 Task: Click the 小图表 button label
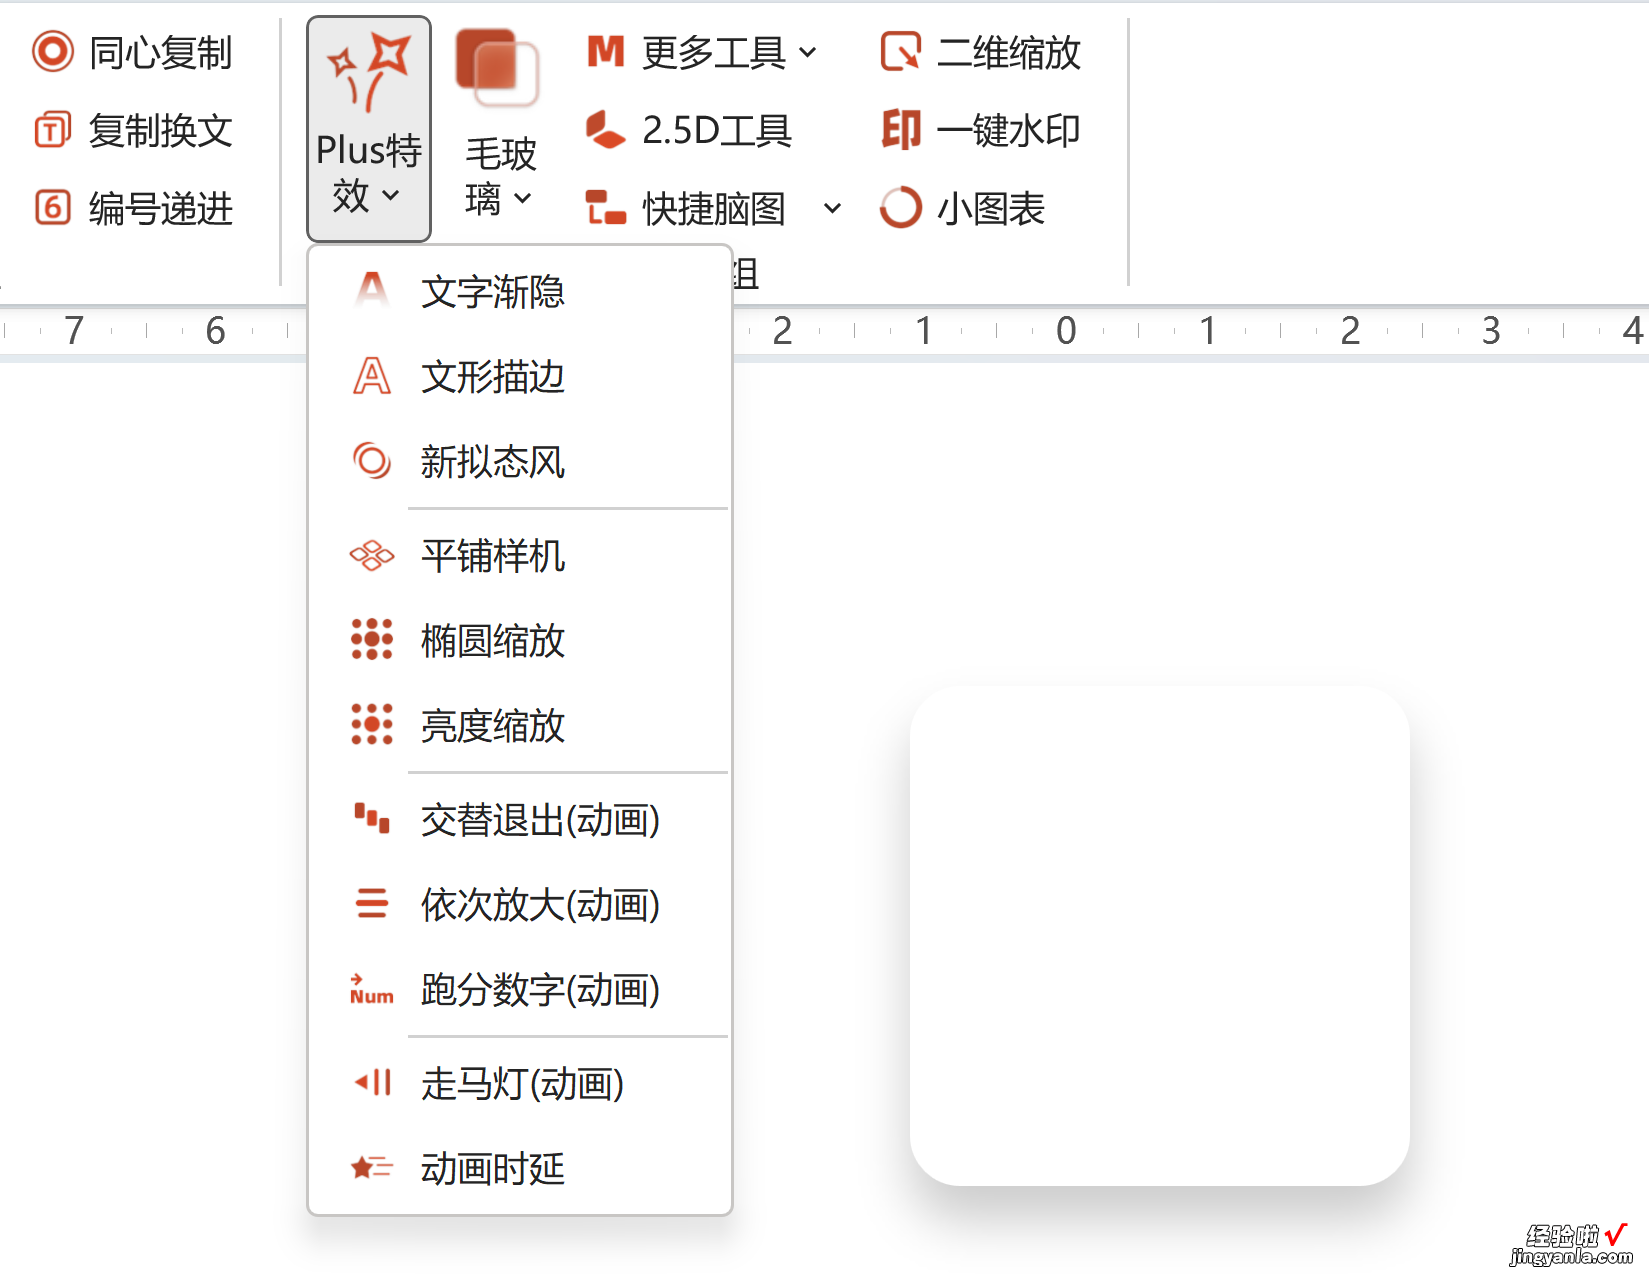tap(991, 208)
